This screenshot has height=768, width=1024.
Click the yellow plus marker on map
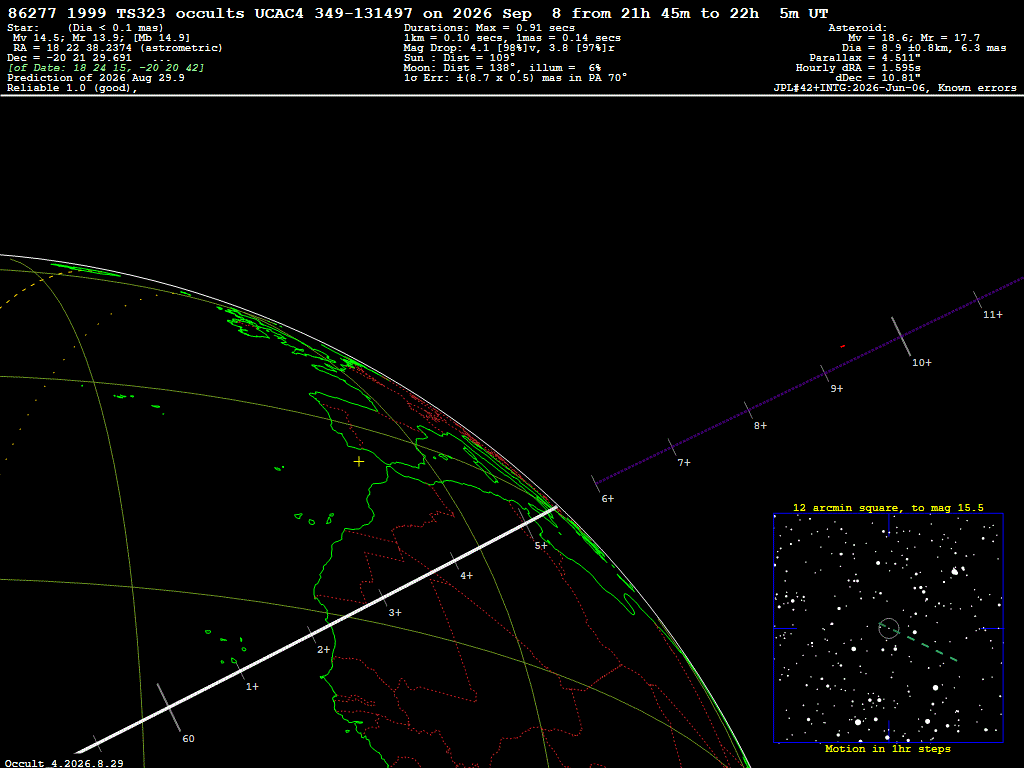[359, 462]
